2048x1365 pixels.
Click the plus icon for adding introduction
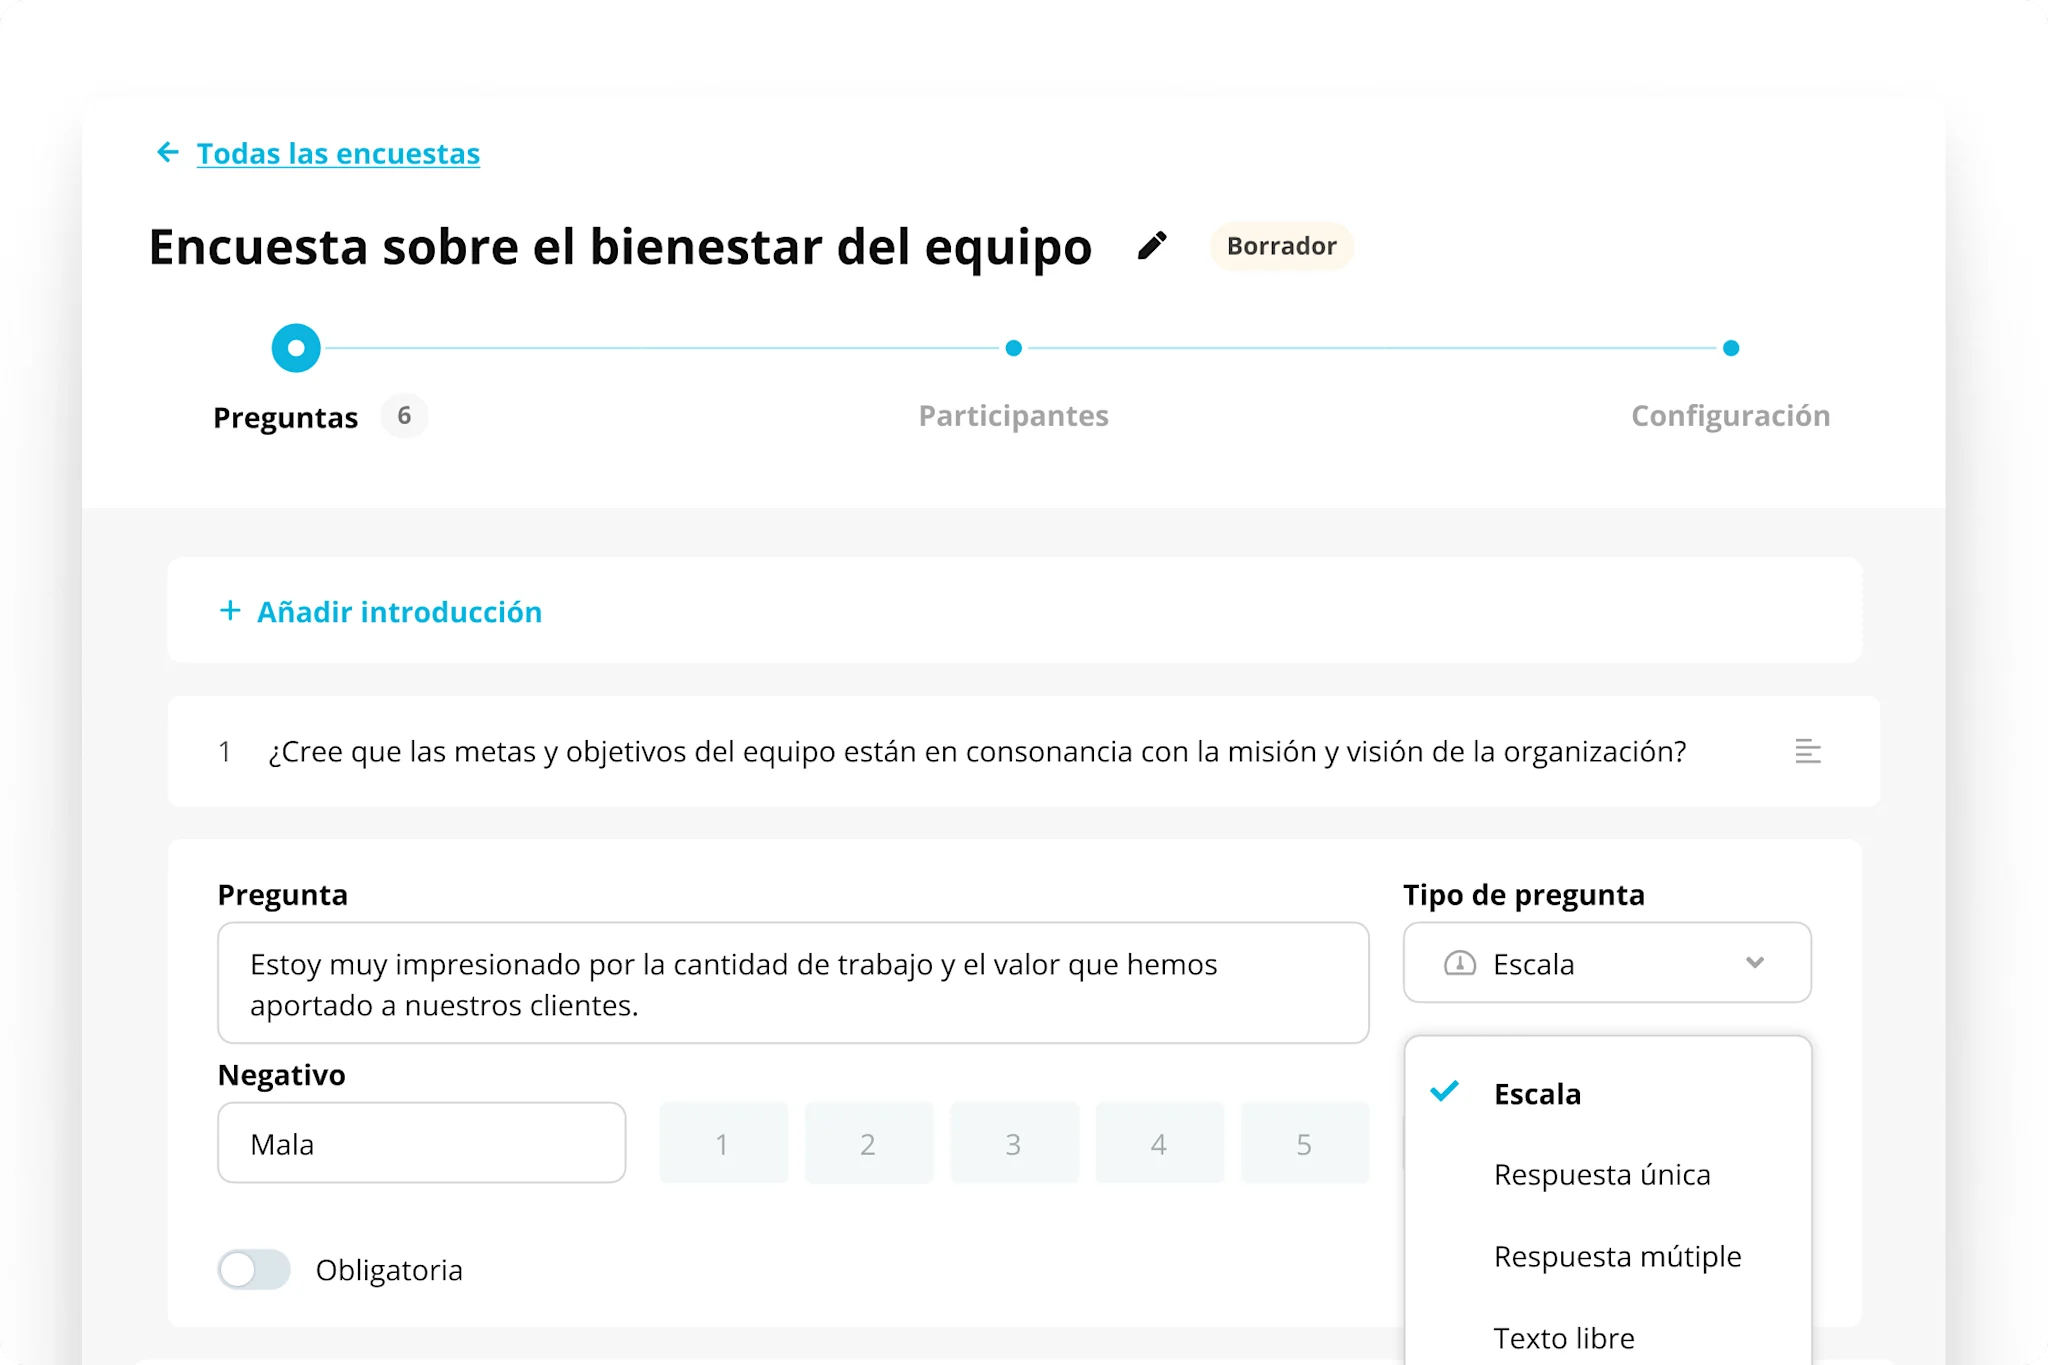point(230,611)
